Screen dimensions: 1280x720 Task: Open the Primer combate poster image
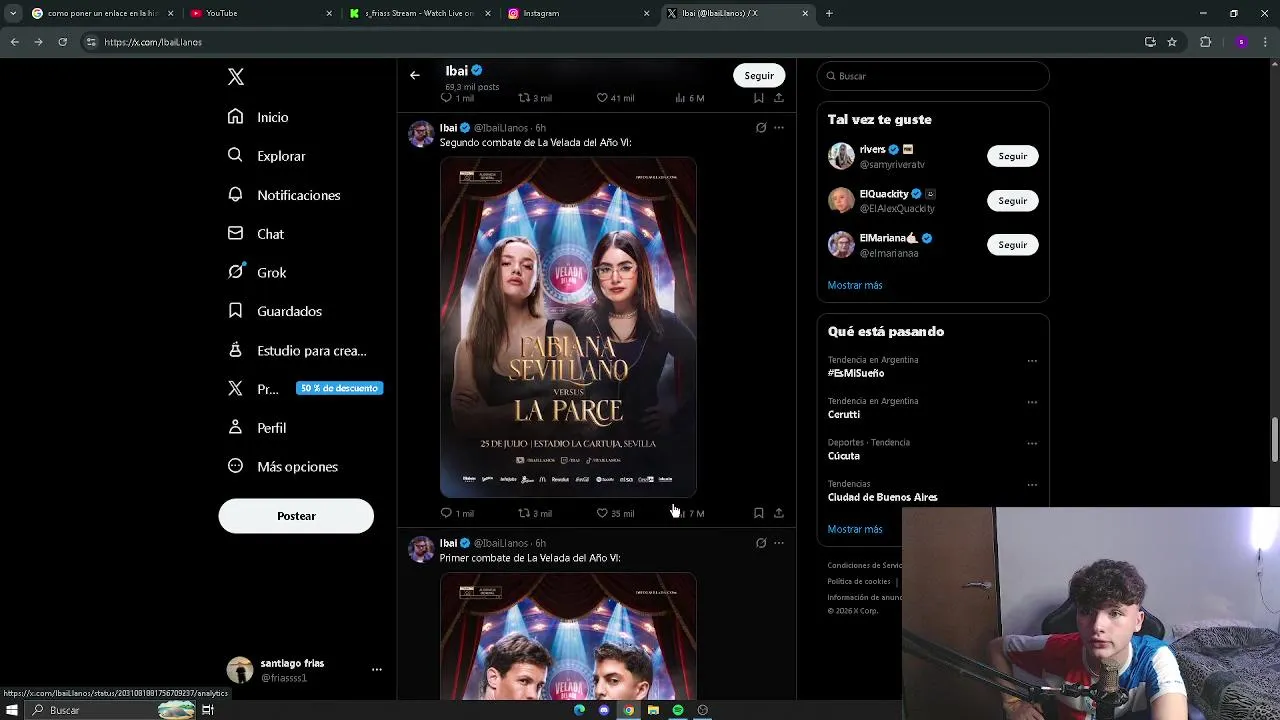(x=568, y=636)
